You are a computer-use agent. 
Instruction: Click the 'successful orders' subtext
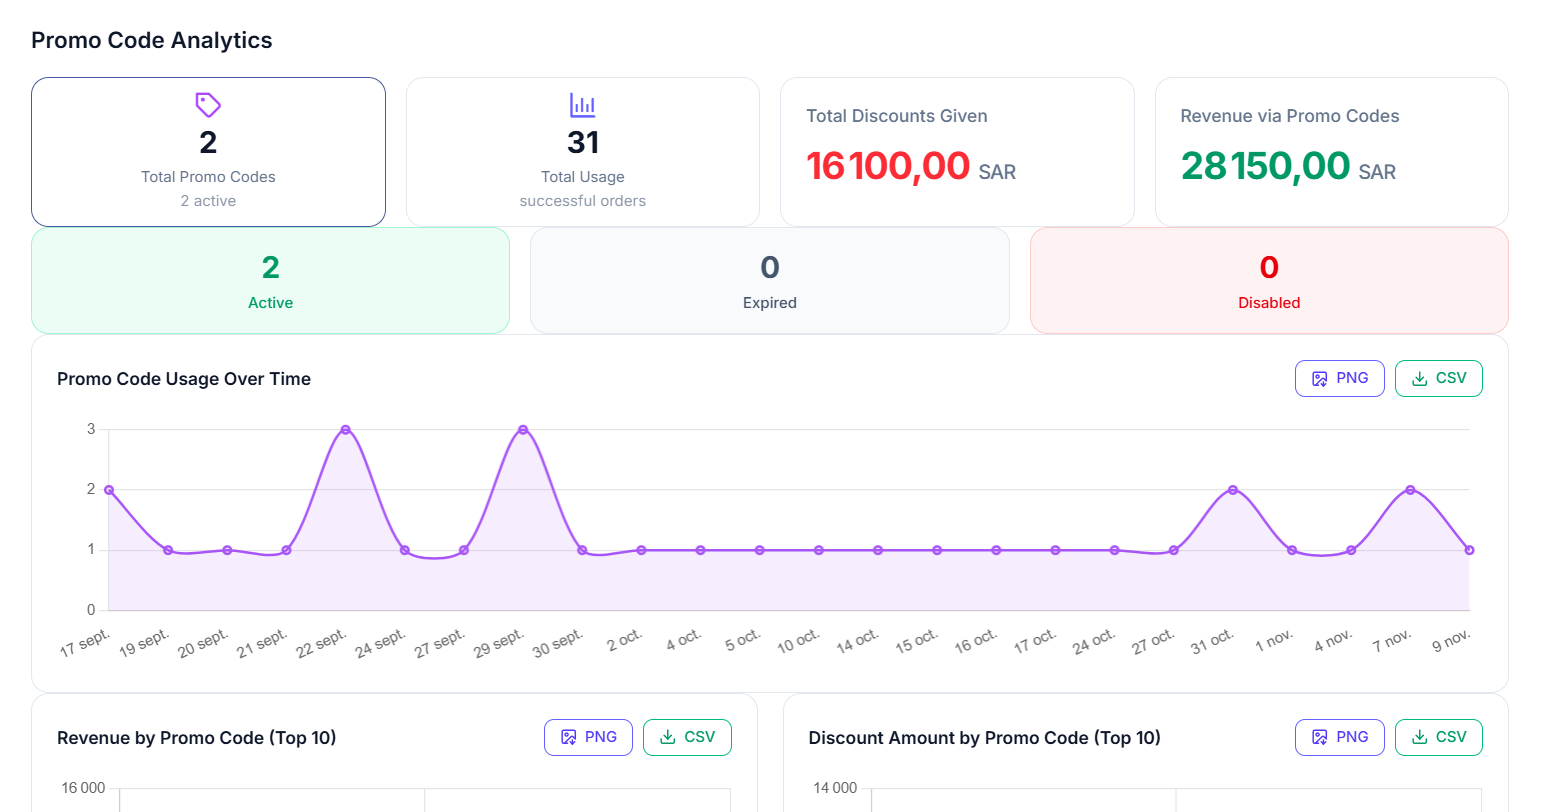pos(583,201)
